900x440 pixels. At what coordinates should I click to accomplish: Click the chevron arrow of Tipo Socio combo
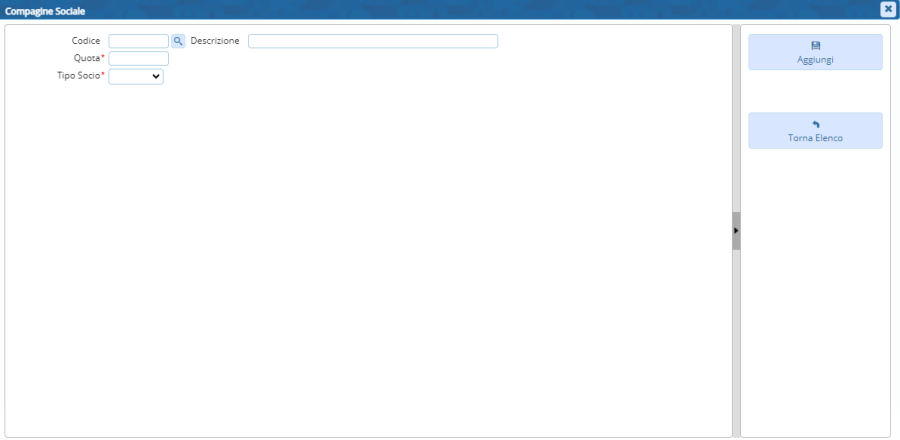tap(156, 76)
